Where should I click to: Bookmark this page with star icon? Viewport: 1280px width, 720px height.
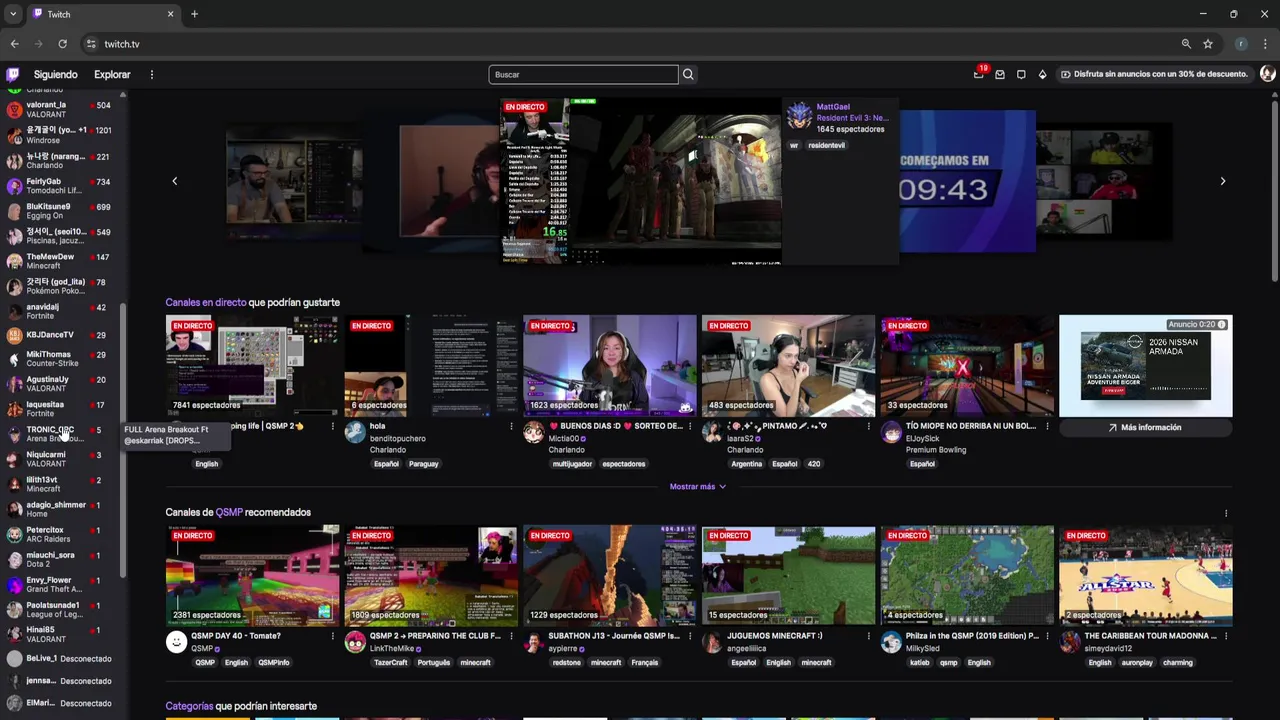[1208, 44]
